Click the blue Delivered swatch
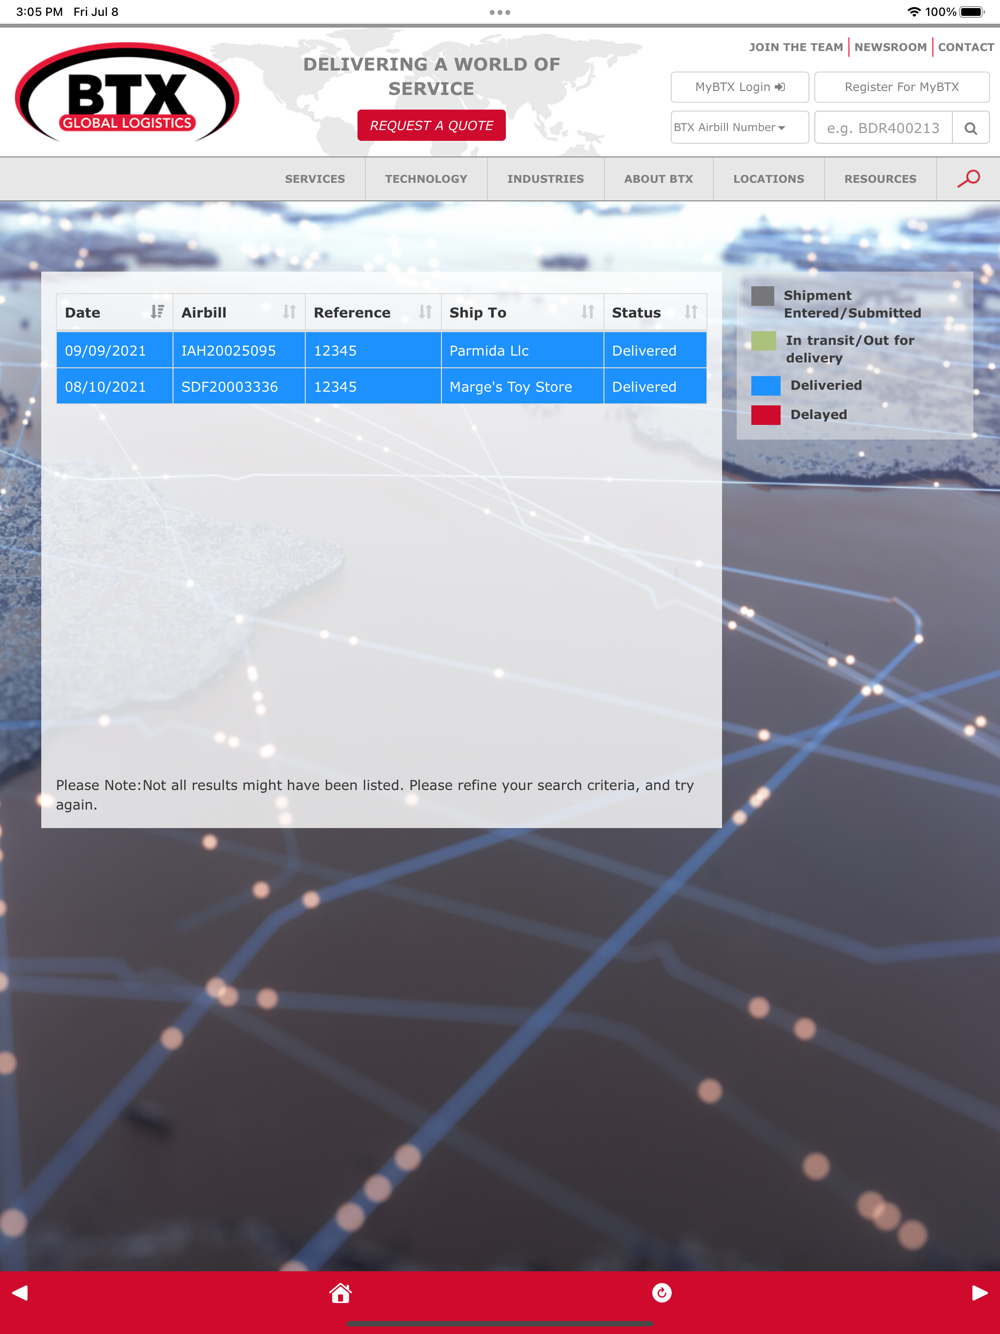Image resolution: width=1000 pixels, height=1334 pixels. tap(766, 386)
